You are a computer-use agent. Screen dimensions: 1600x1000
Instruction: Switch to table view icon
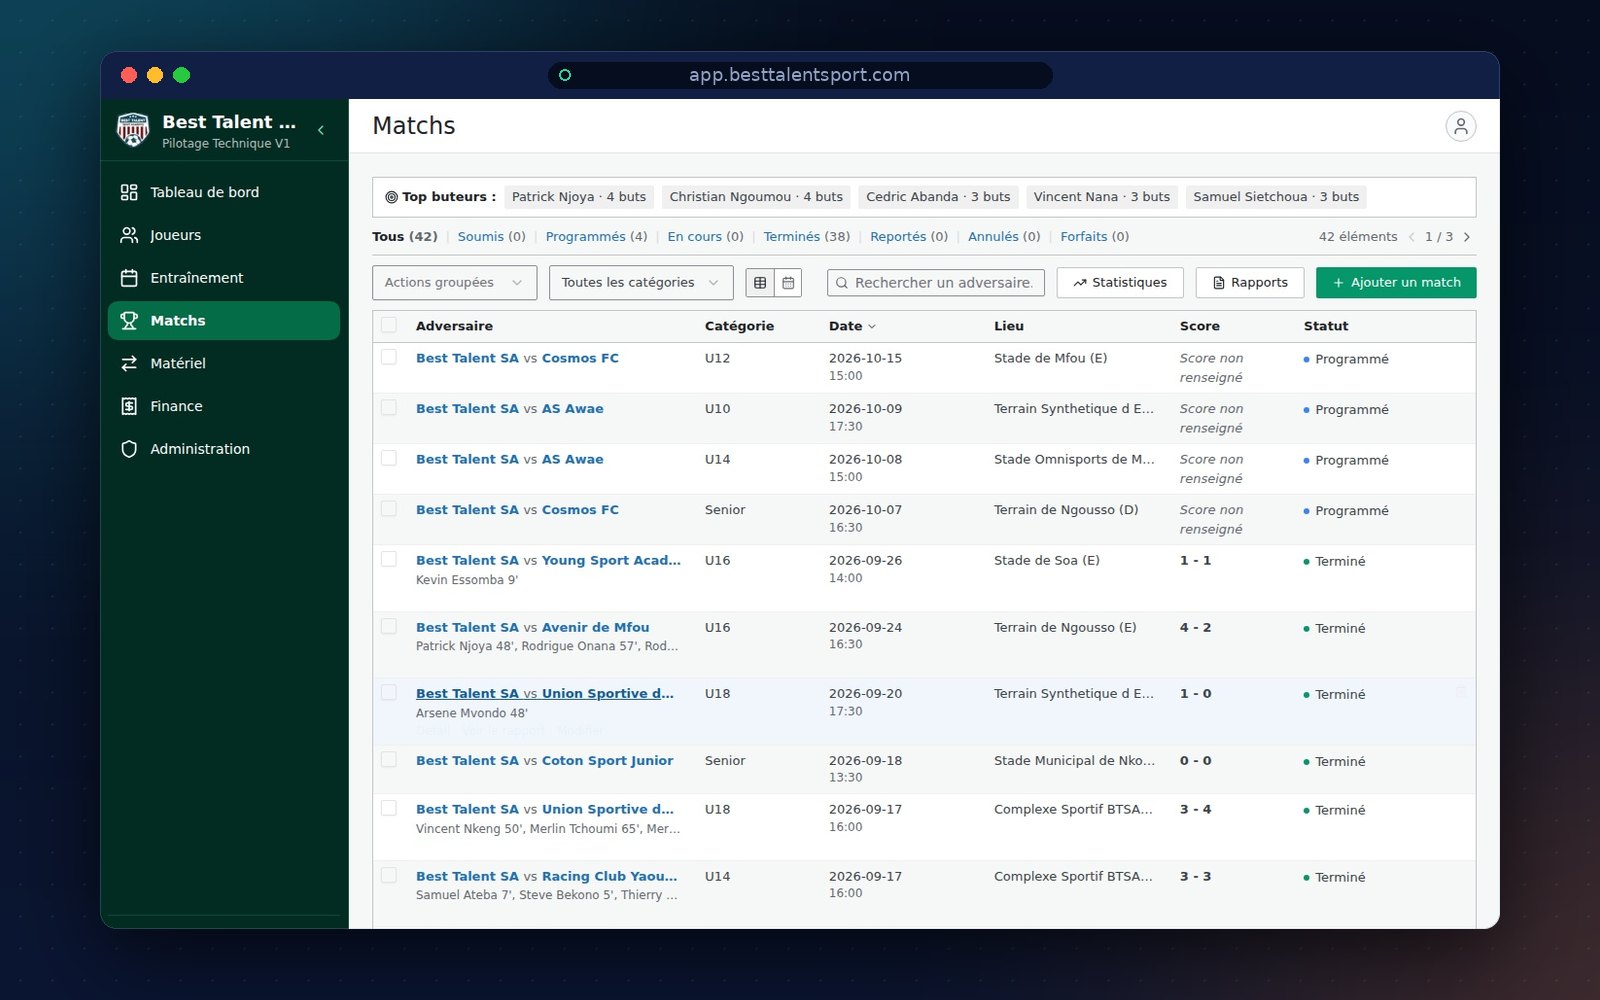760,283
